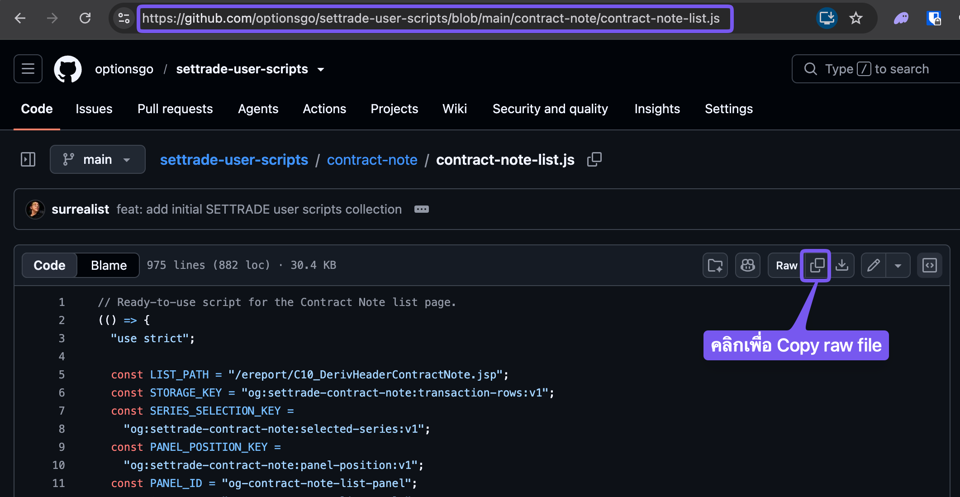The height and width of the screenshot is (497, 960).
Task: Download the raw file
Action: coord(842,265)
